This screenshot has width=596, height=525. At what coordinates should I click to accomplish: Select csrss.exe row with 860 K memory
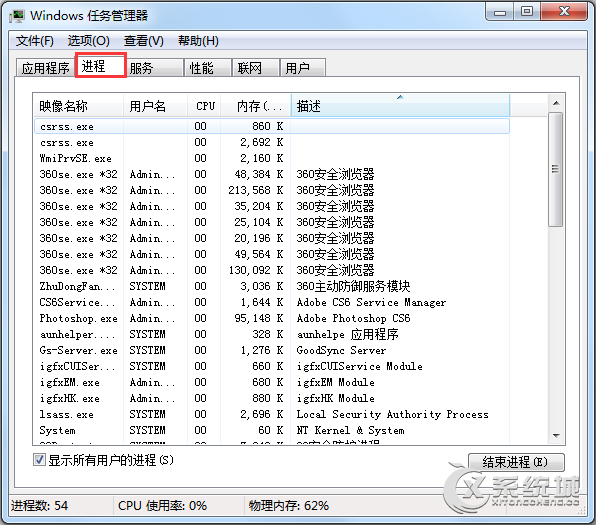click(x=272, y=126)
